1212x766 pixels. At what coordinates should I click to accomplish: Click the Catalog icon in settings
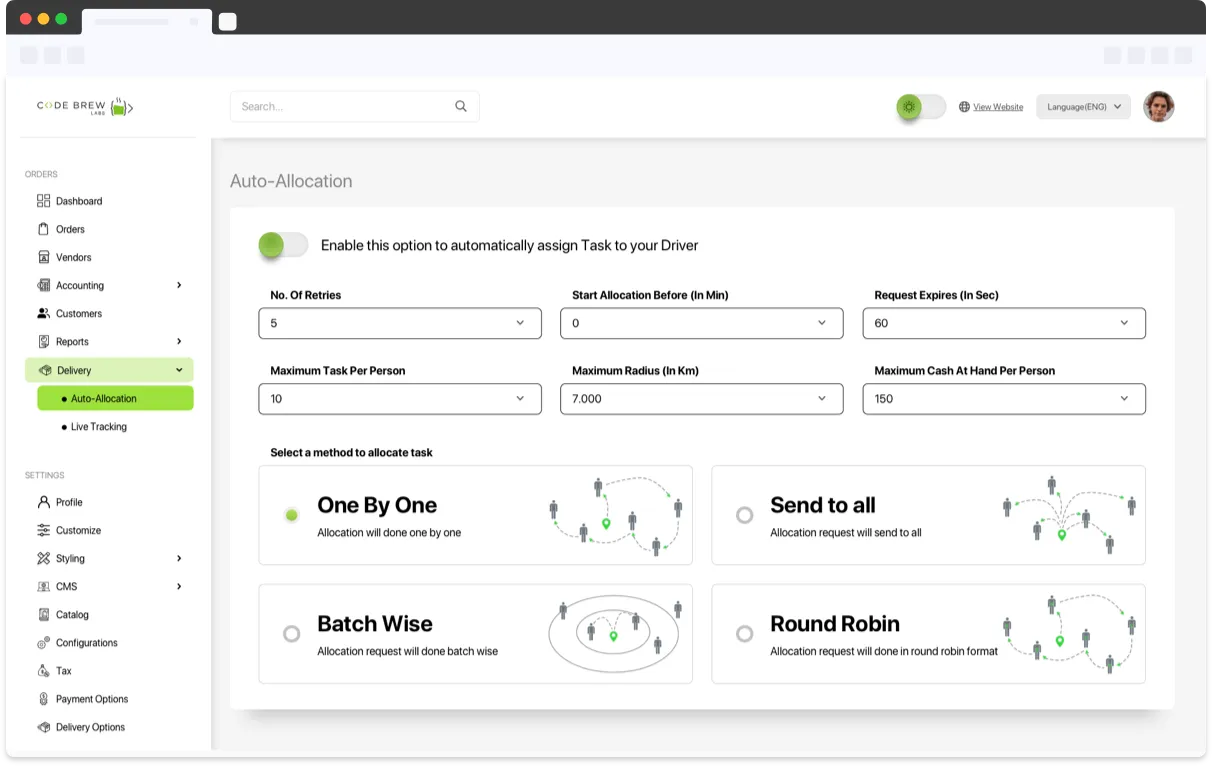43,614
